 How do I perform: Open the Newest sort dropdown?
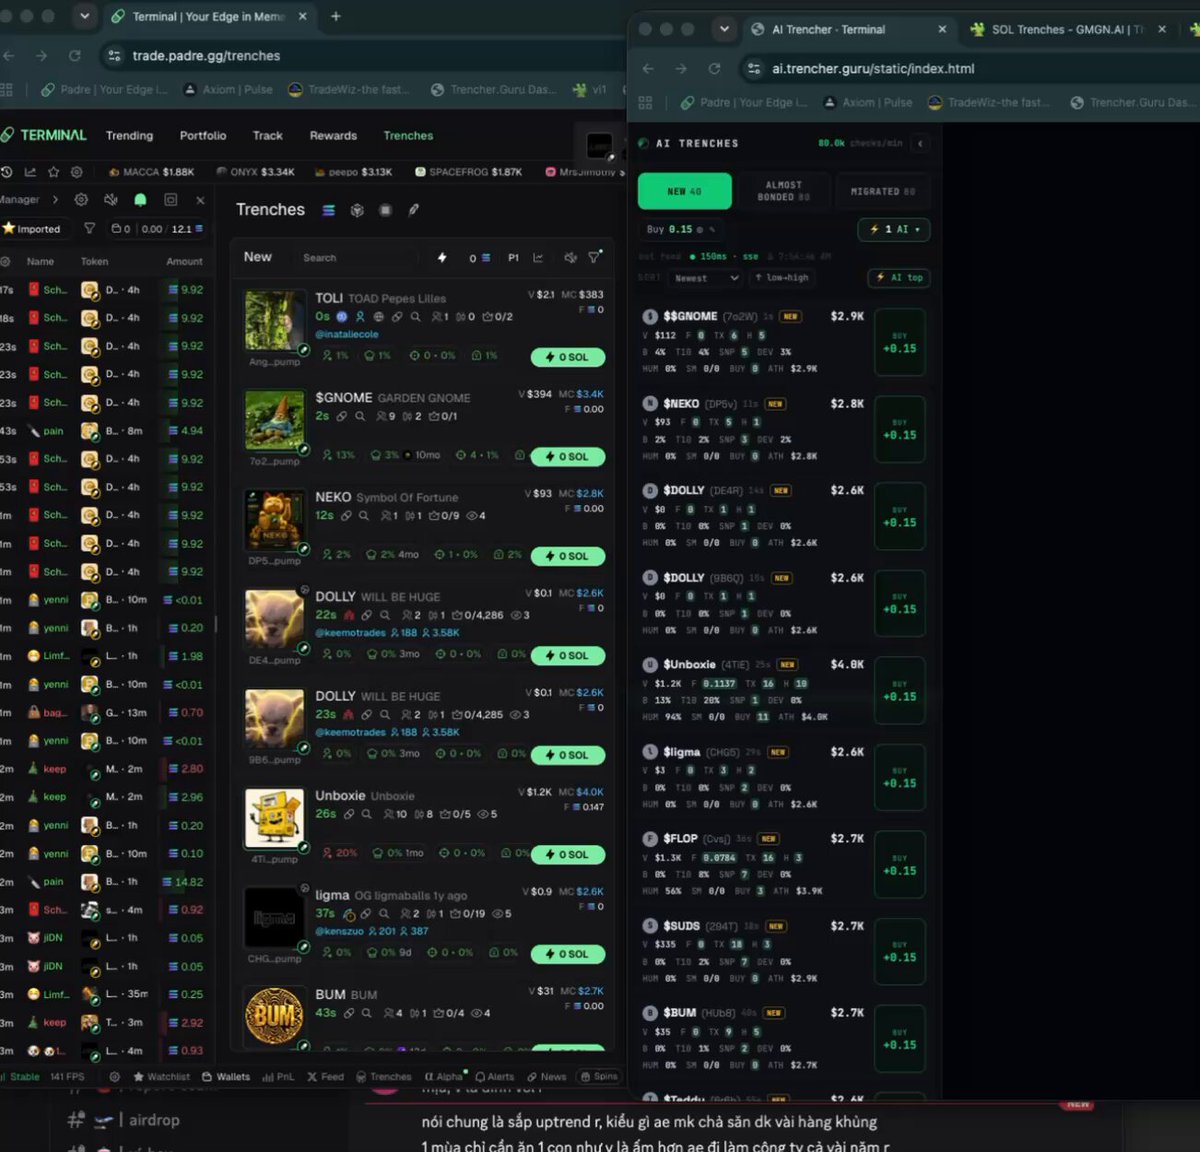click(x=706, y=278)
